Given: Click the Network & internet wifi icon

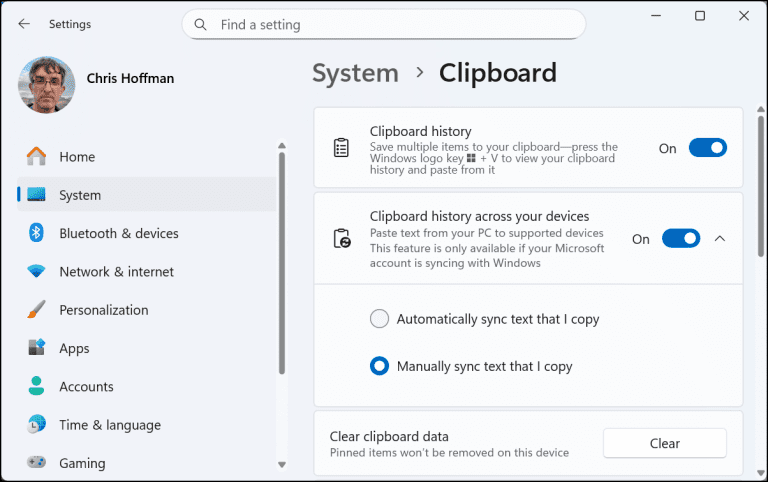Looking at the screenshot, I should point(37,272).
